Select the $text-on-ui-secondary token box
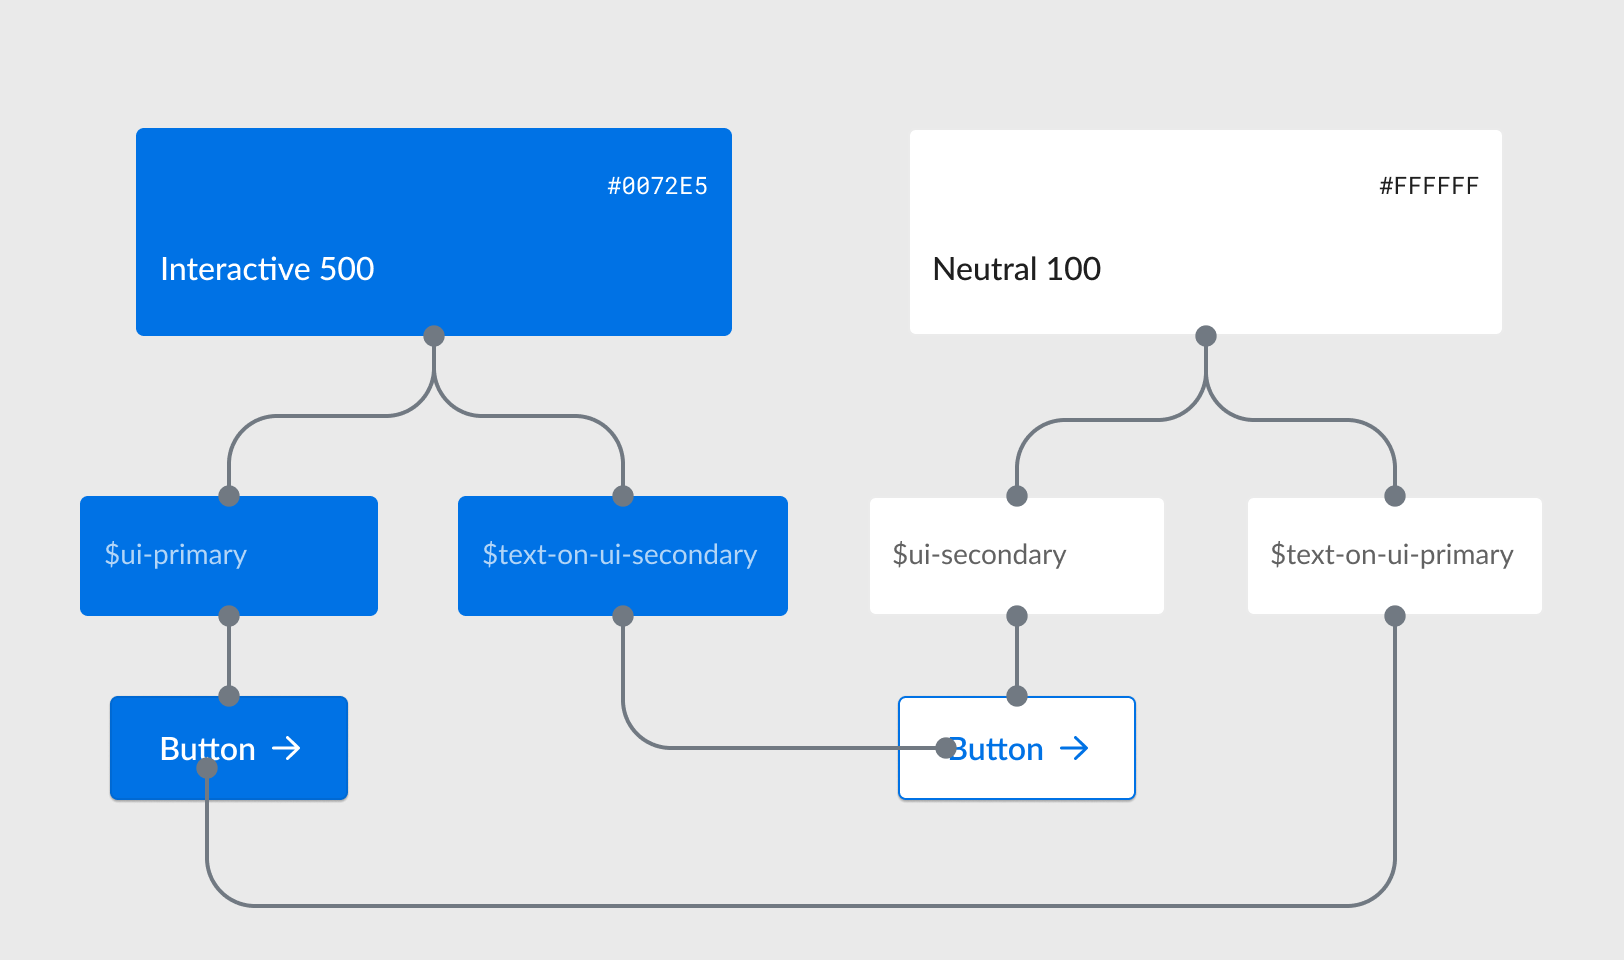 click(623, 556)
